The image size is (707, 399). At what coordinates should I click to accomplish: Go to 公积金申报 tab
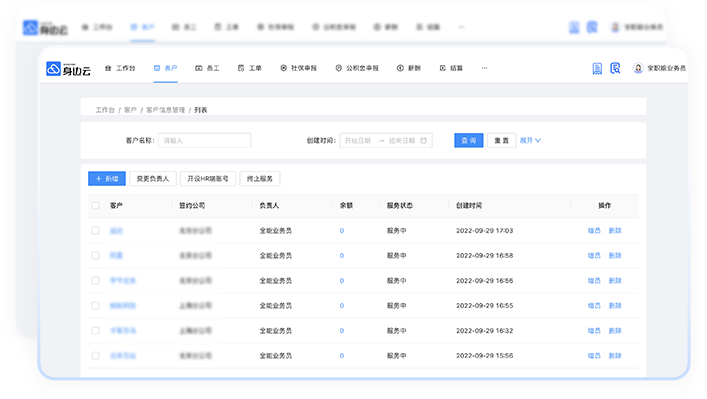[357, 68]
